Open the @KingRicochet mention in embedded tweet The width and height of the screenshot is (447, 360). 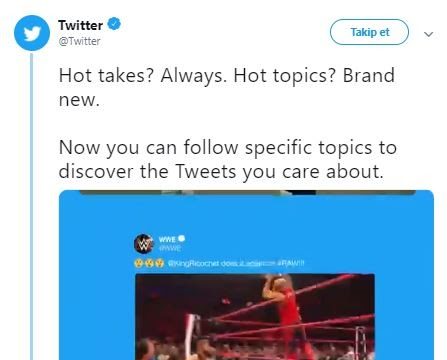point(193,263)
